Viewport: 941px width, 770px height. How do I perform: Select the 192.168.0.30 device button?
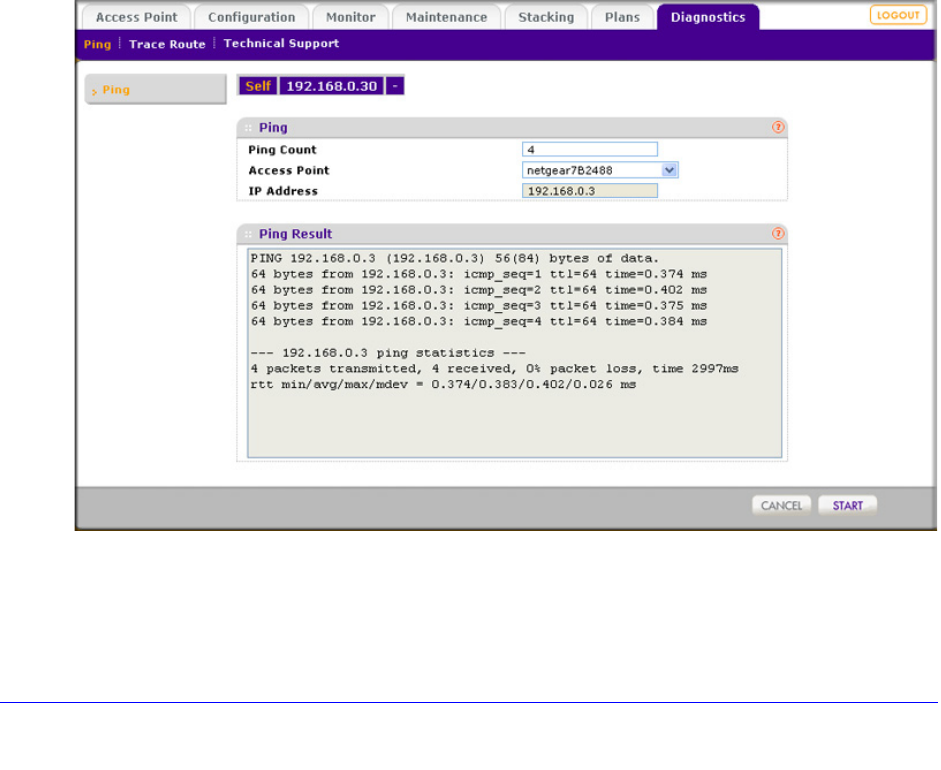point(331,86)
